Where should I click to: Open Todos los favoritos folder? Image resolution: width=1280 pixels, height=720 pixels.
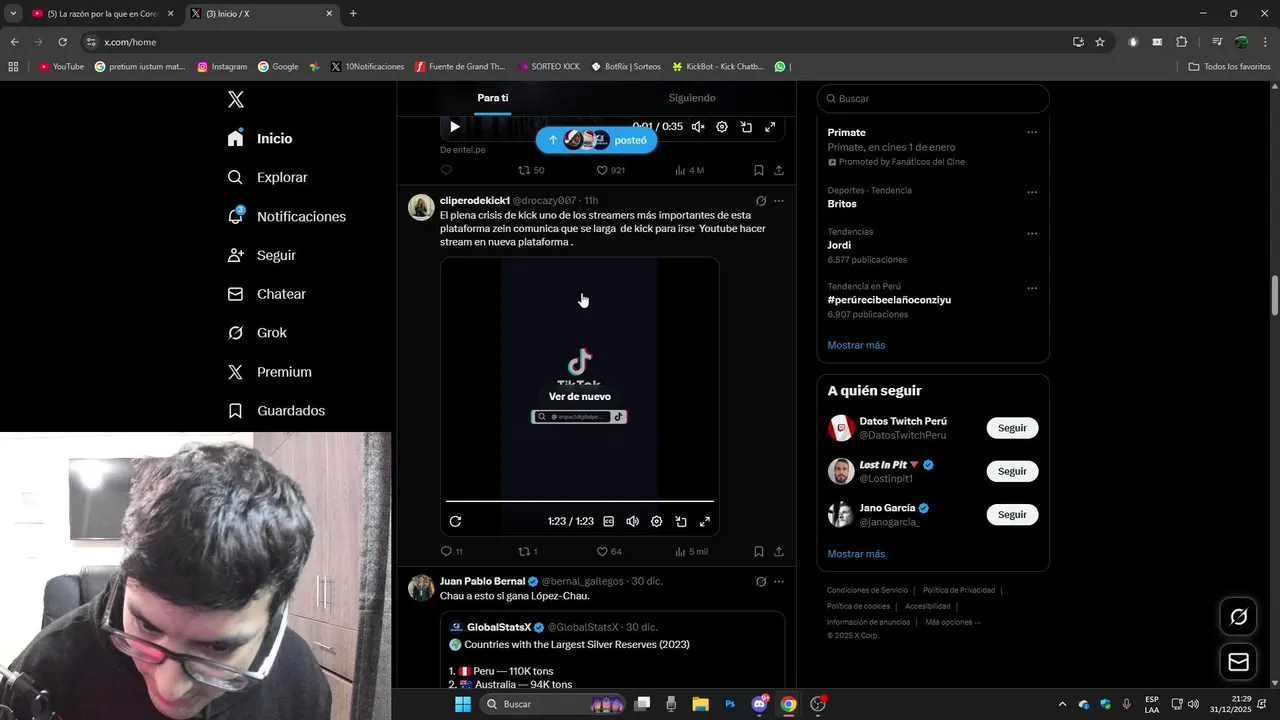[1229, 67]
